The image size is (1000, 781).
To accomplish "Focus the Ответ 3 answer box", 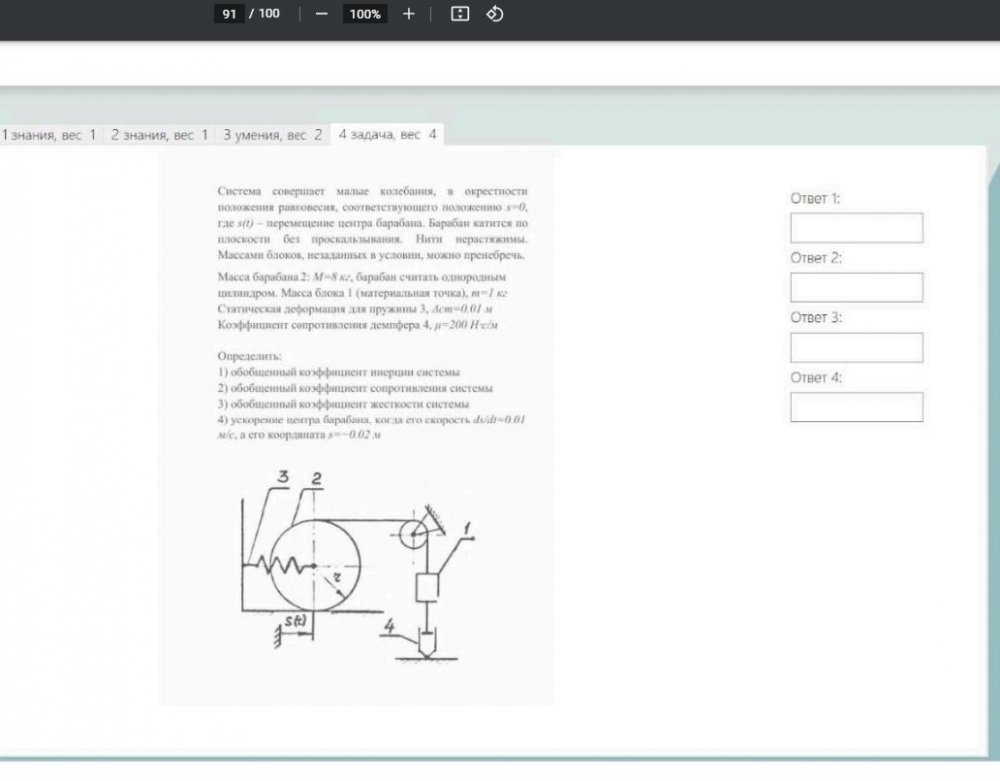I will tap(856, 347).
